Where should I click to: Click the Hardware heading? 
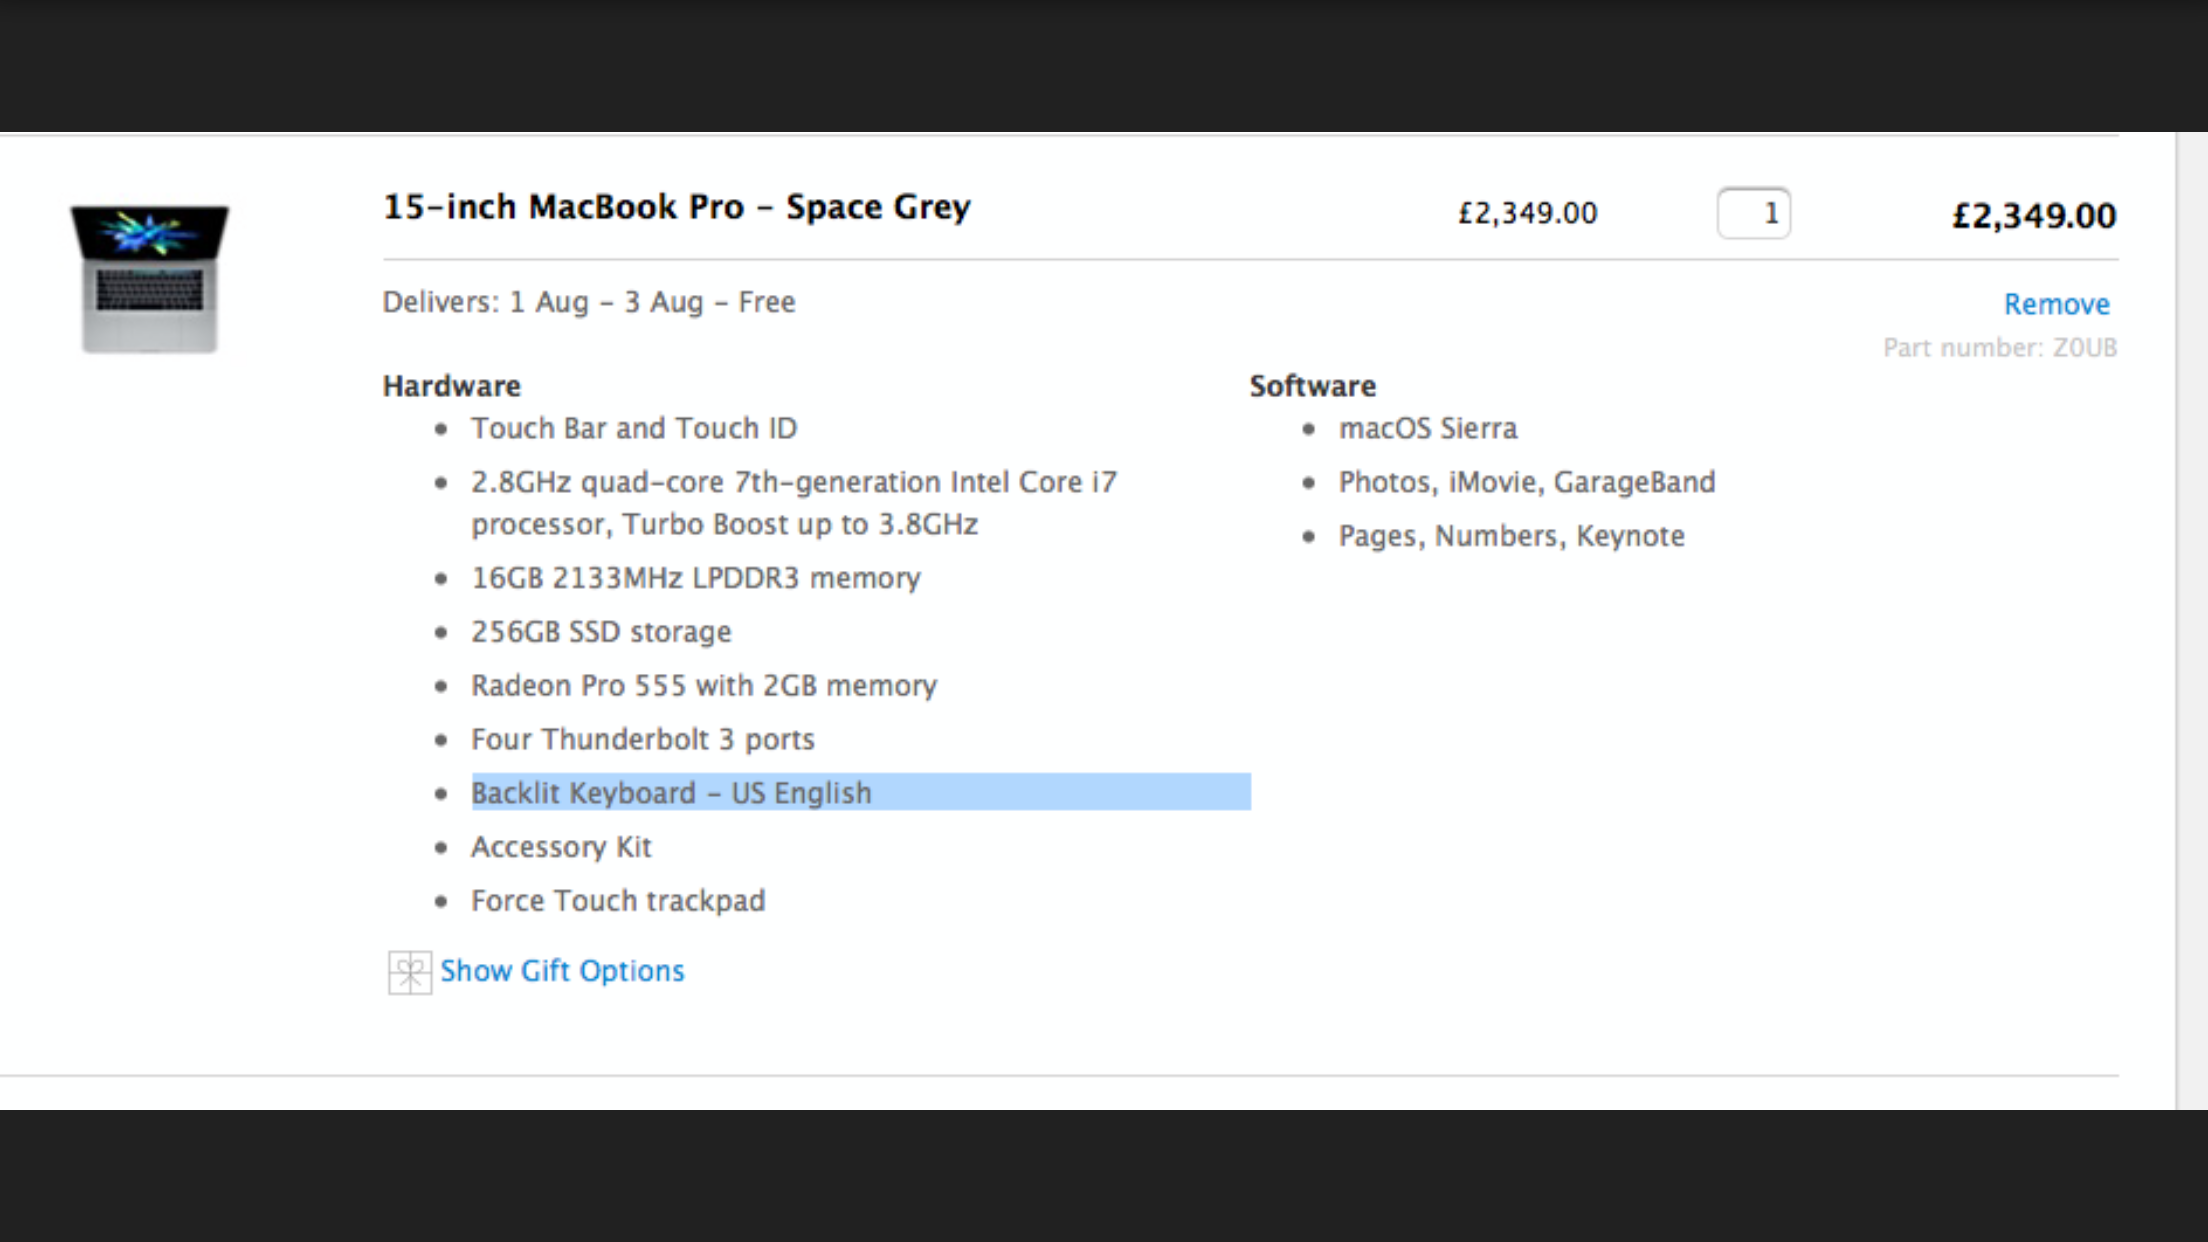[x=452, y=386]
